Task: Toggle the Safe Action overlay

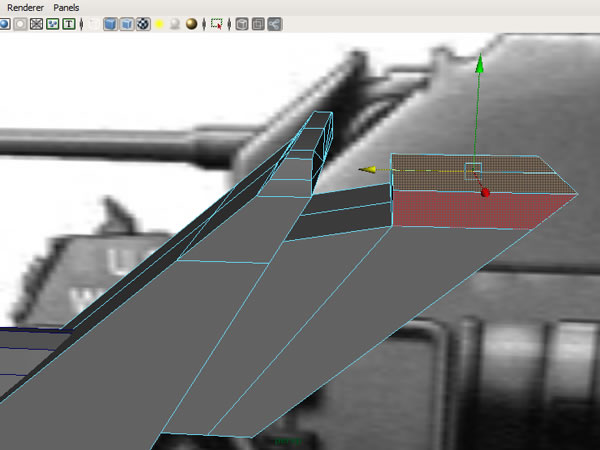Action: click(52, 24)
